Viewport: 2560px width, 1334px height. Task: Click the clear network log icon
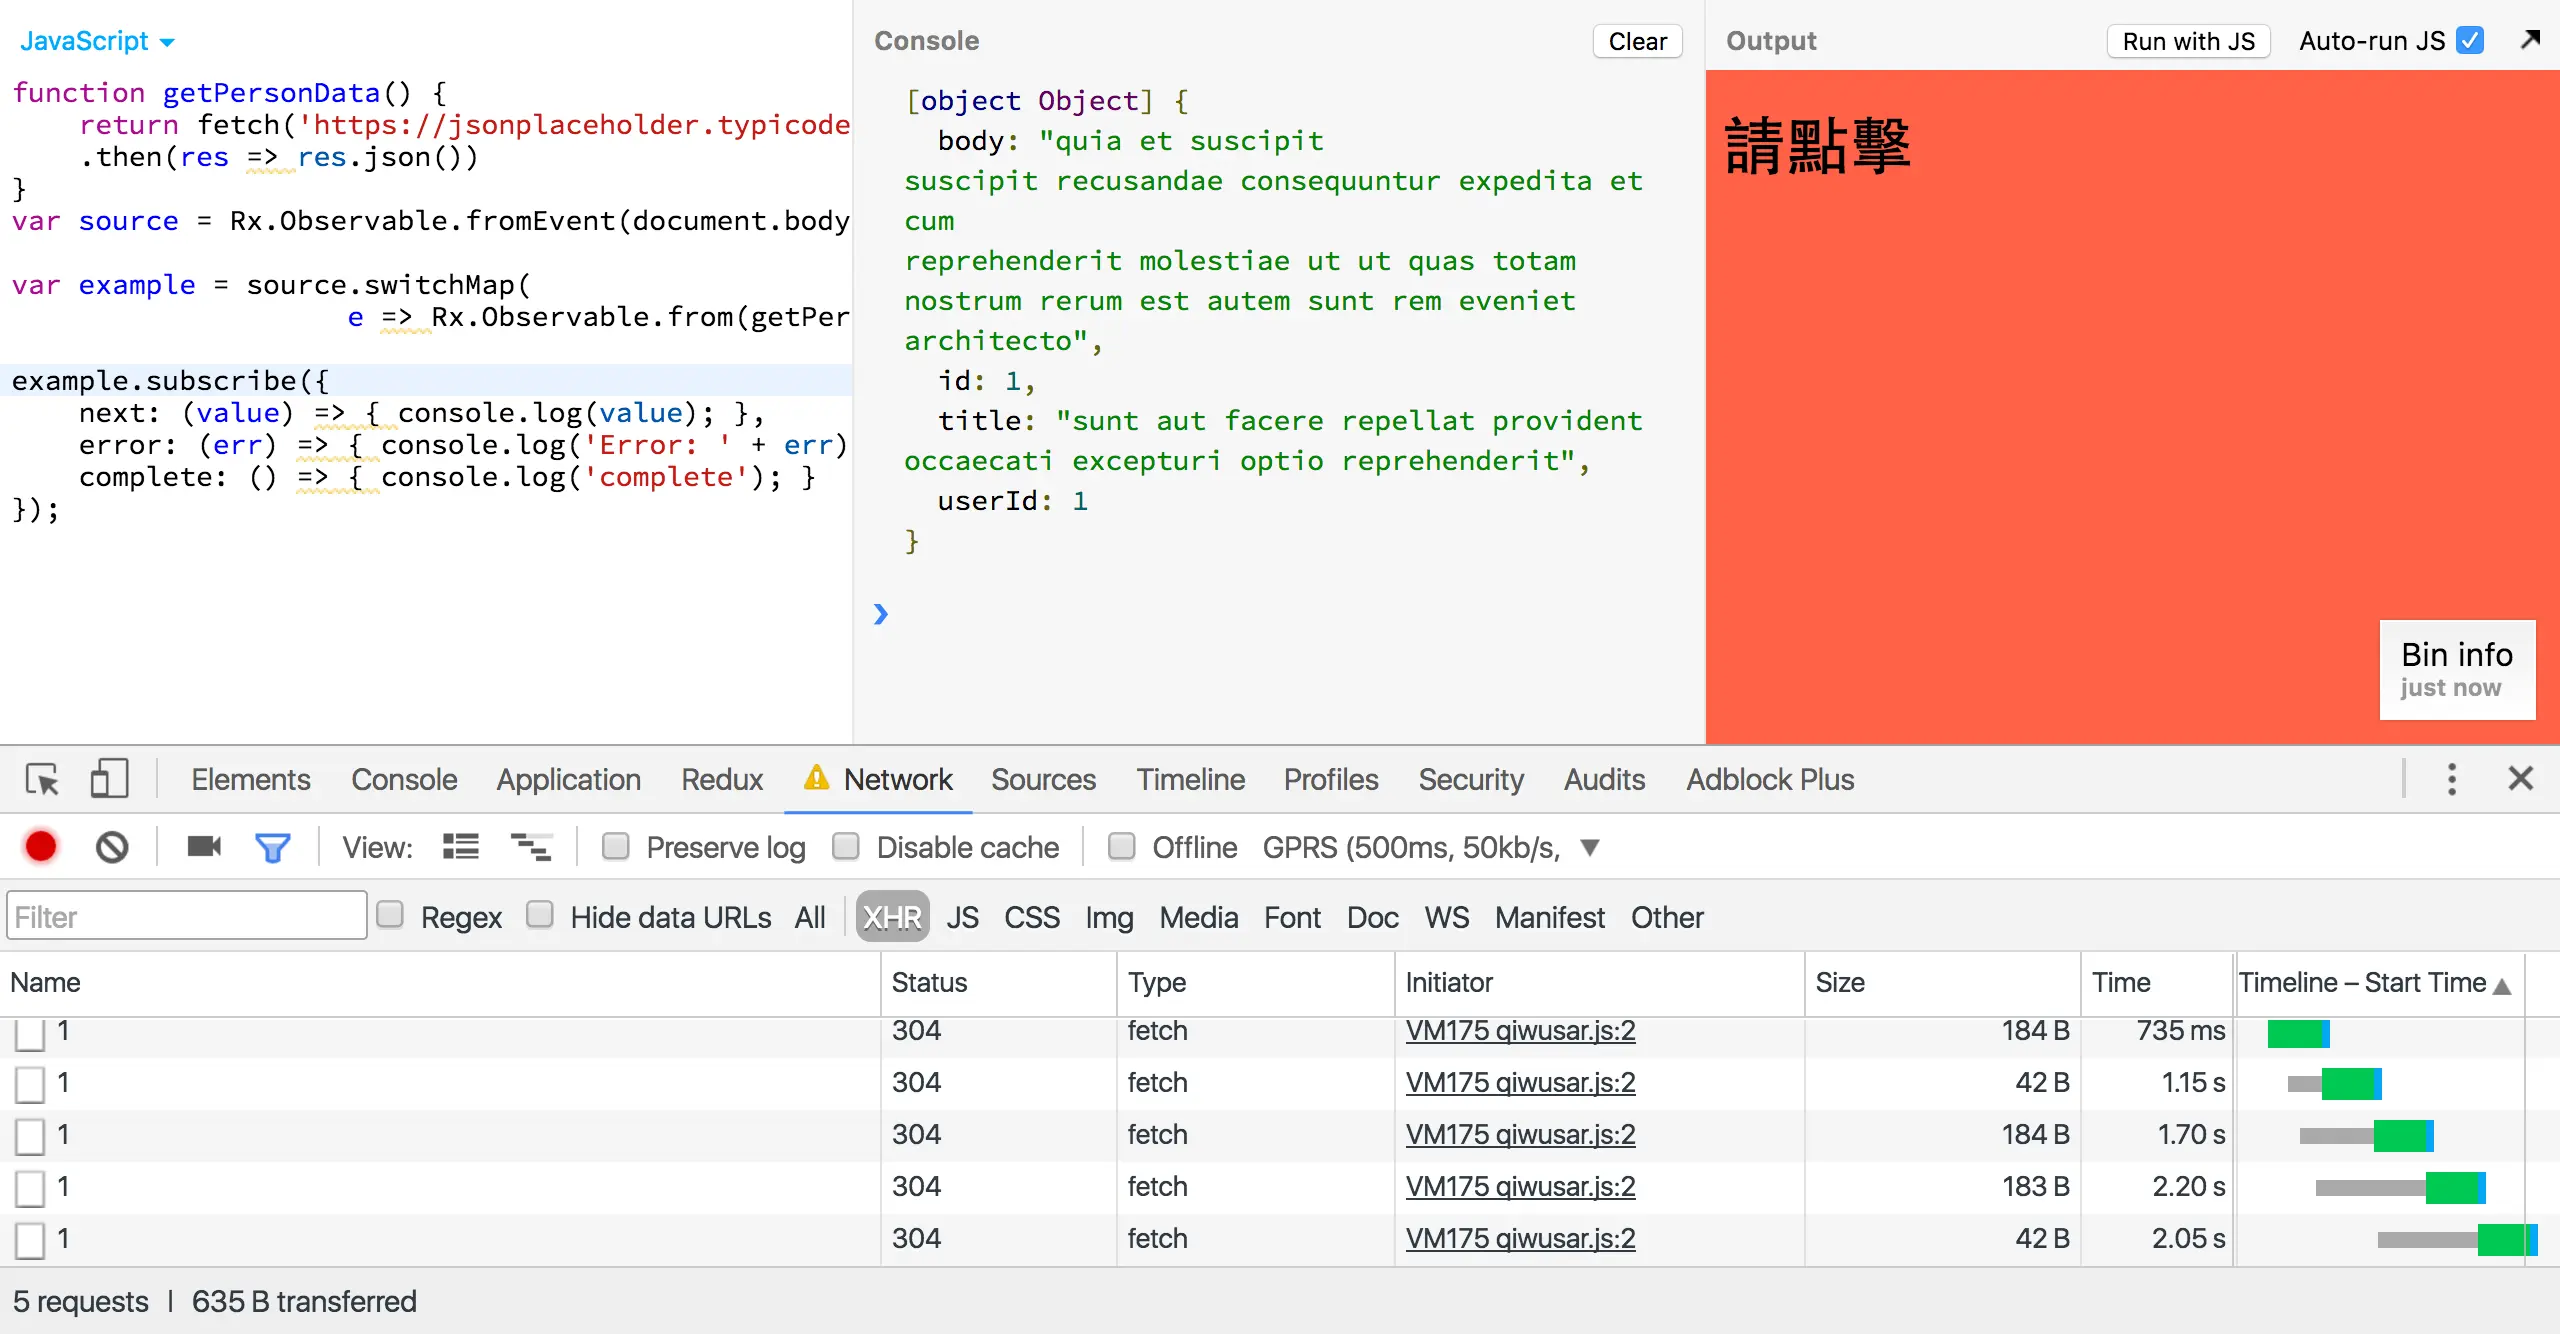click(112, 847)
